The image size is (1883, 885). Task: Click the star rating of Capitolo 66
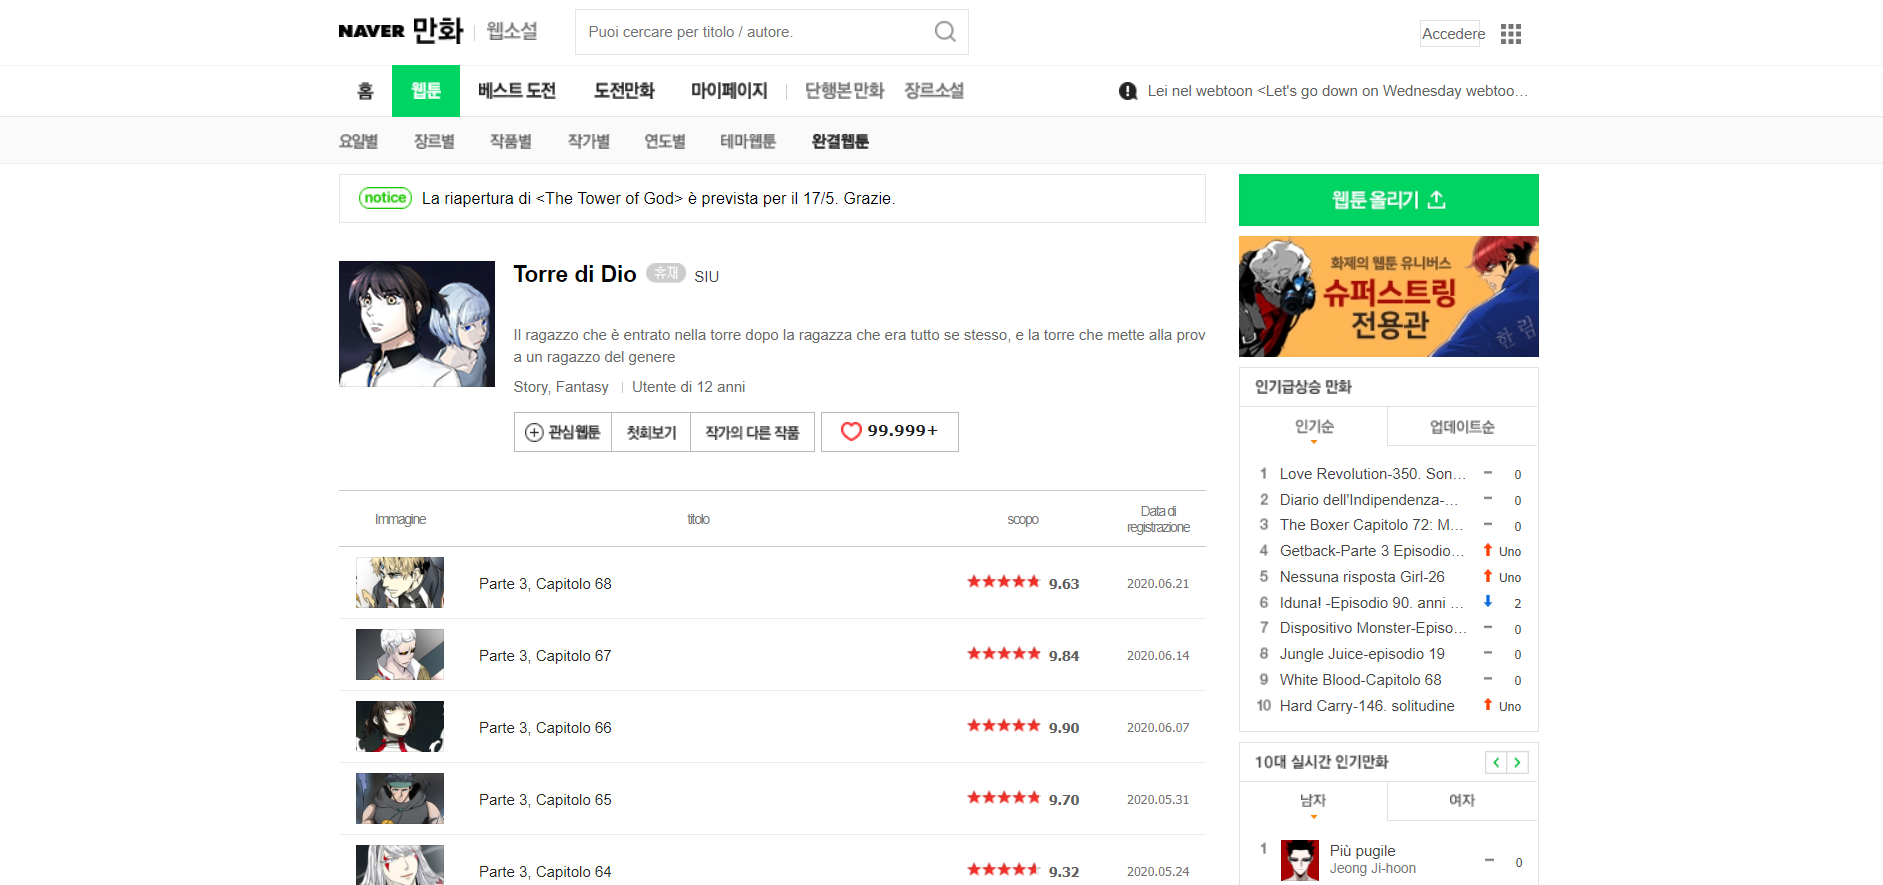coord(1003,726)
